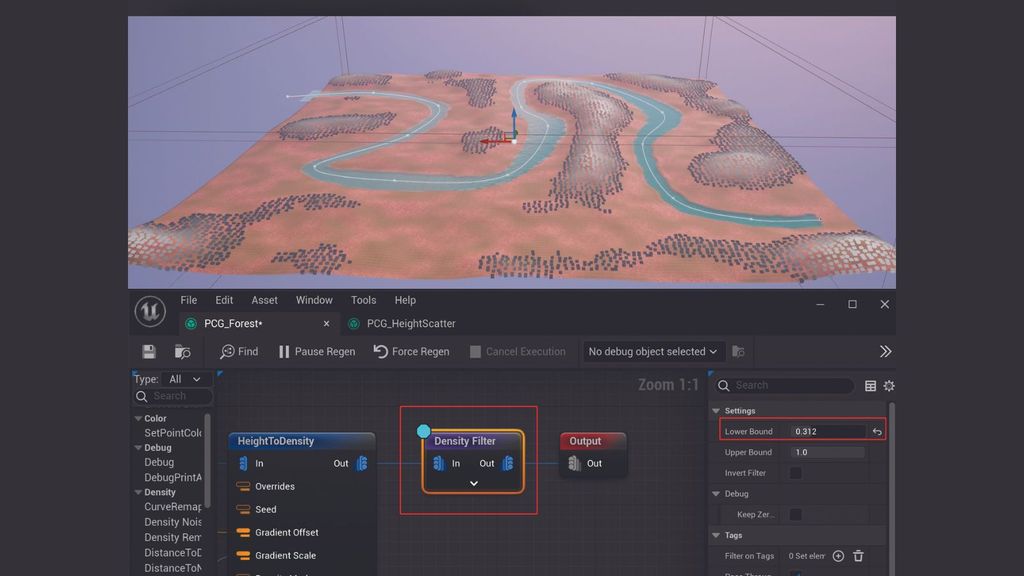Screen dimensions: 1024x576
Task: Expand the Density Filter node's chevron
Action: [473, 483]
